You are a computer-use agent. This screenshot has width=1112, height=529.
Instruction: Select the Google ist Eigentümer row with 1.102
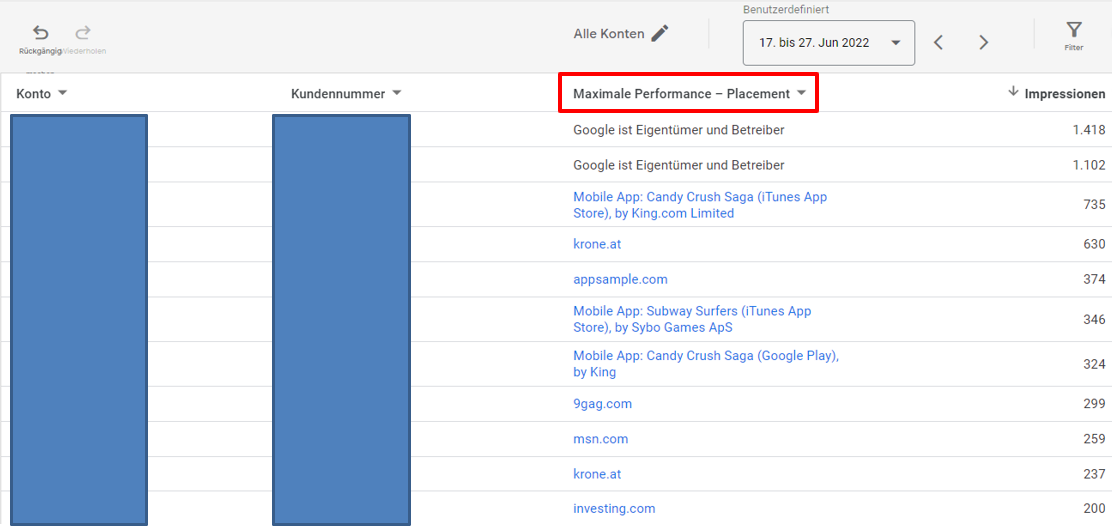pyautogui.click(x=556, y=165)
